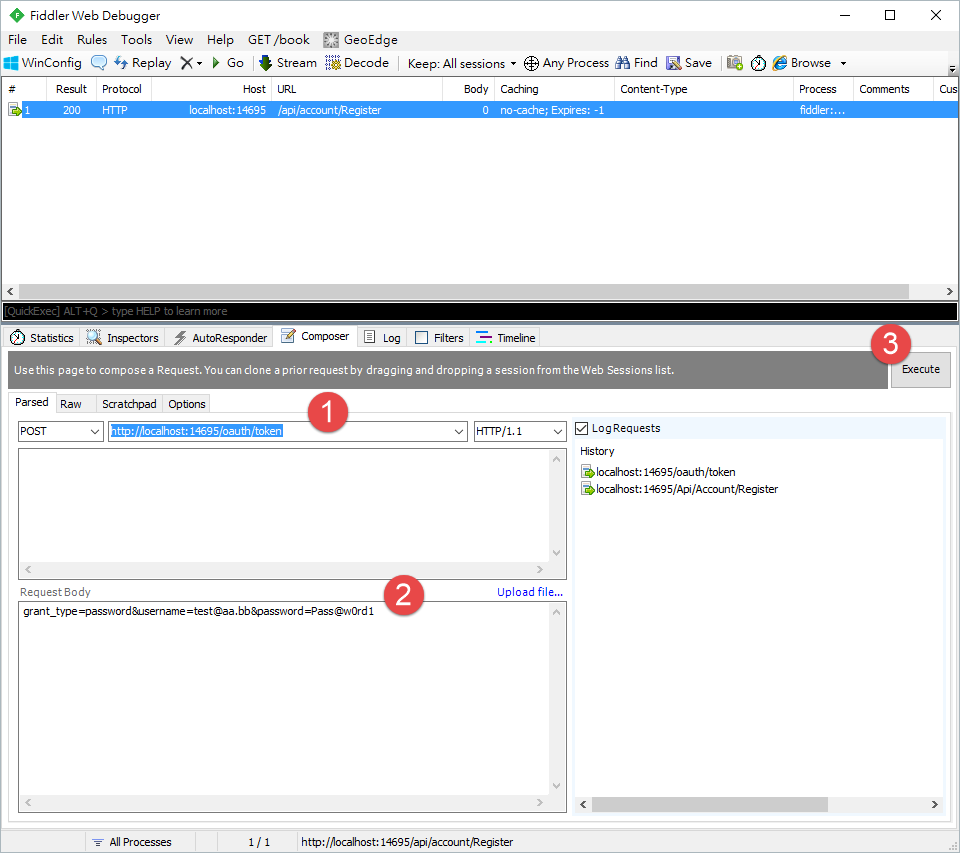
Task: Toggle streaming mode with Stream button
Action: point(287,62)
